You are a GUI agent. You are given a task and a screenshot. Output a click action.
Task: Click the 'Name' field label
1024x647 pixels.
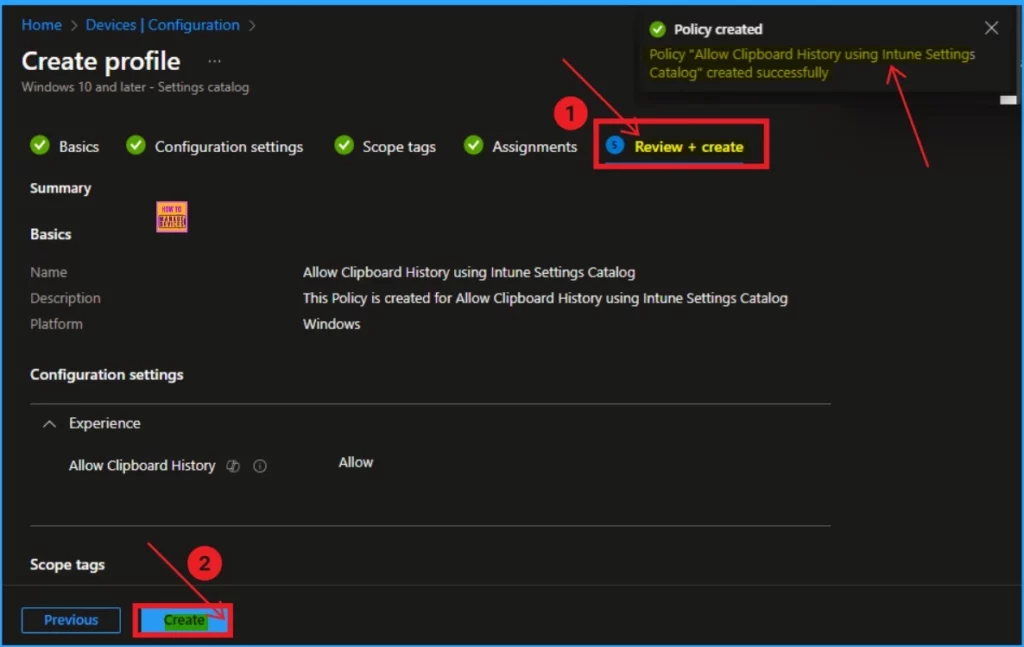(48, 272)
